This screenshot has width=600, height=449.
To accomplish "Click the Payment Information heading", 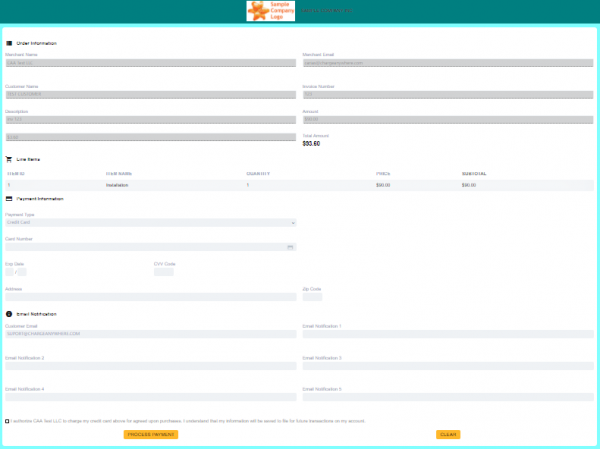I will 40,199.
